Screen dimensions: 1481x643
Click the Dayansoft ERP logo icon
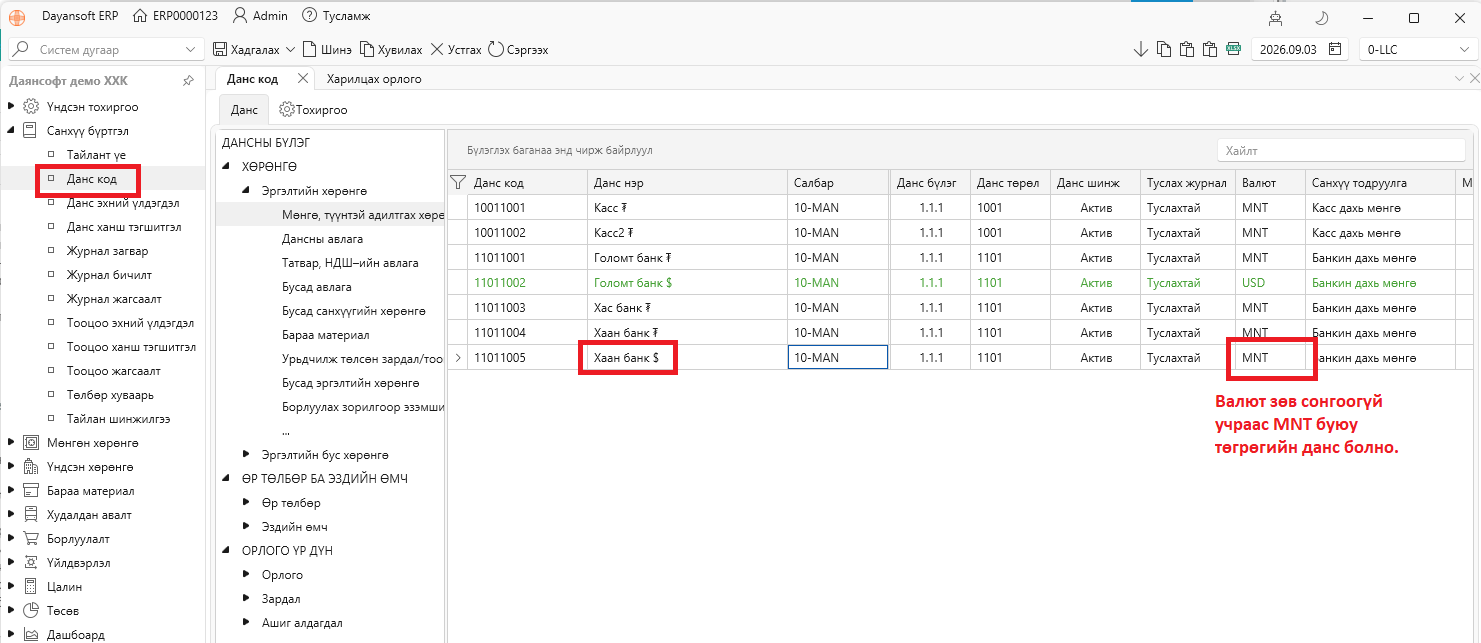pyautogui.click(x=17, y=16)
